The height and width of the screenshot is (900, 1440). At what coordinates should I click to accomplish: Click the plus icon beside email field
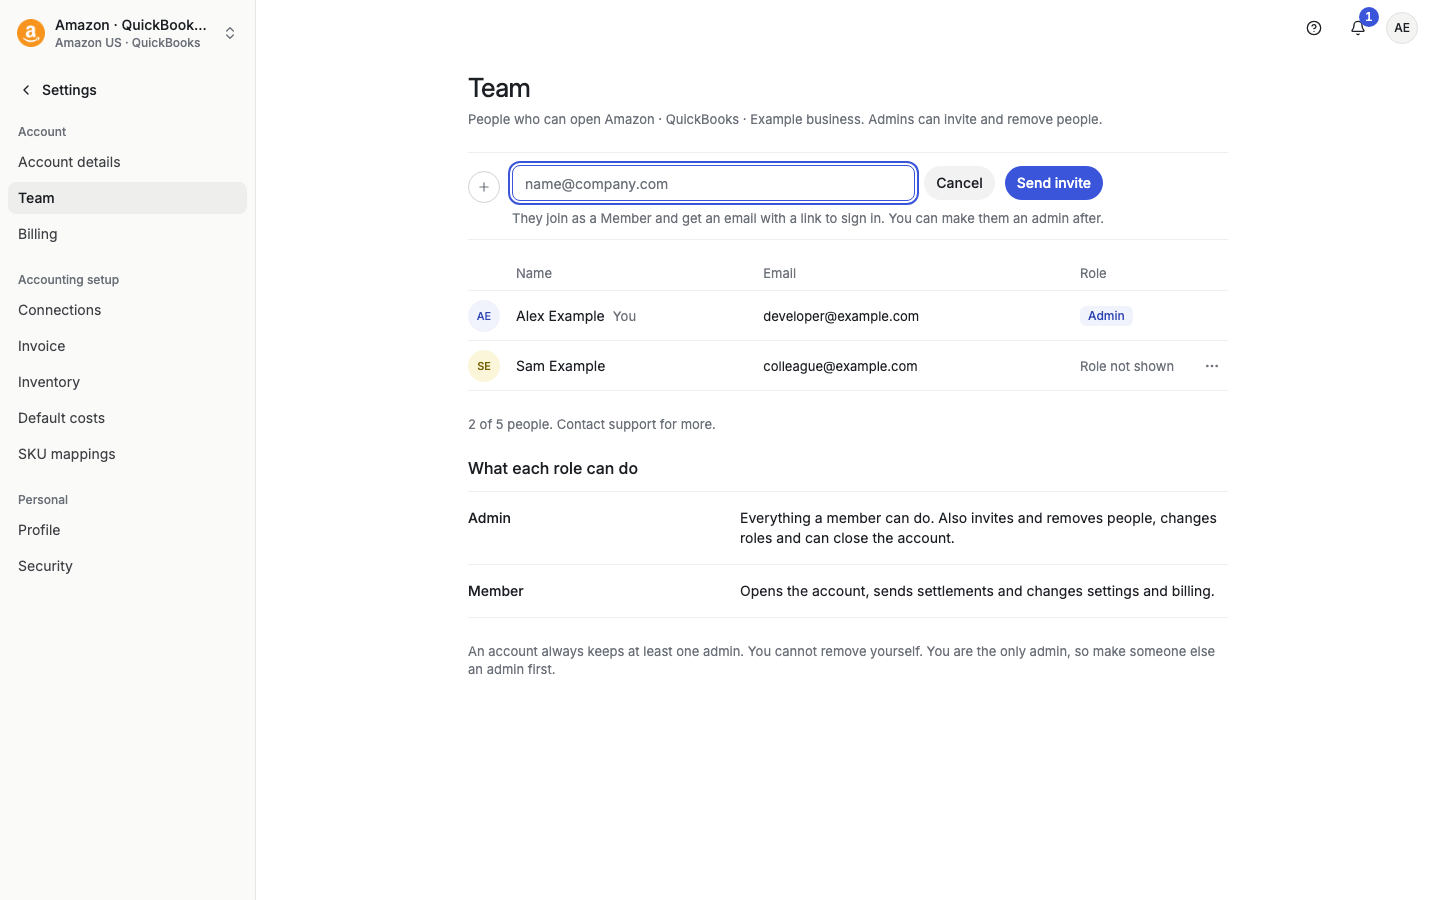[x=484, y=187]
